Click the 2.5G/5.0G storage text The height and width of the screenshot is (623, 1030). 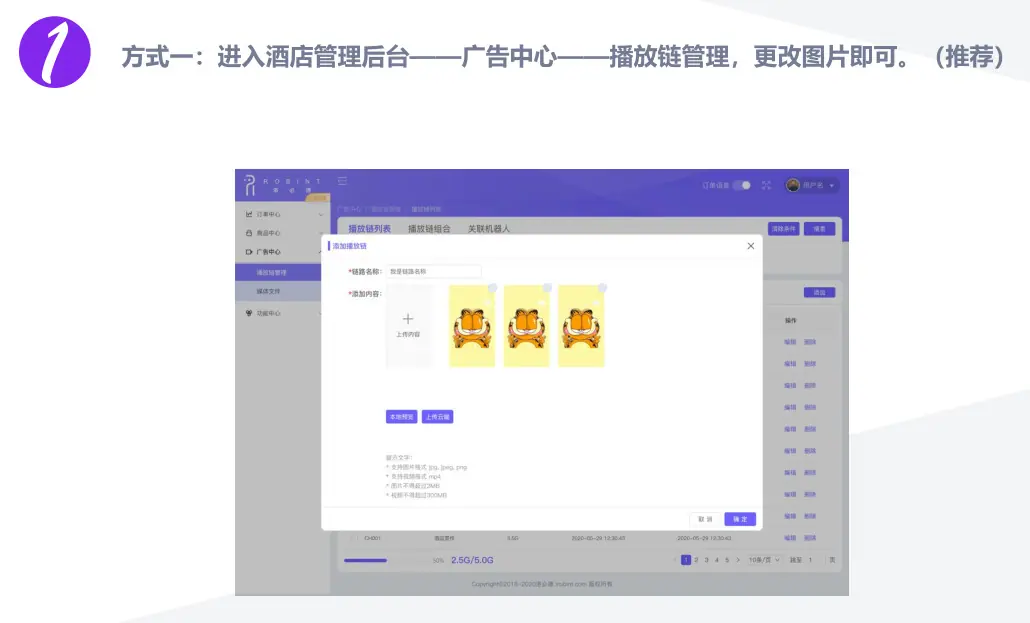point(472,561)
